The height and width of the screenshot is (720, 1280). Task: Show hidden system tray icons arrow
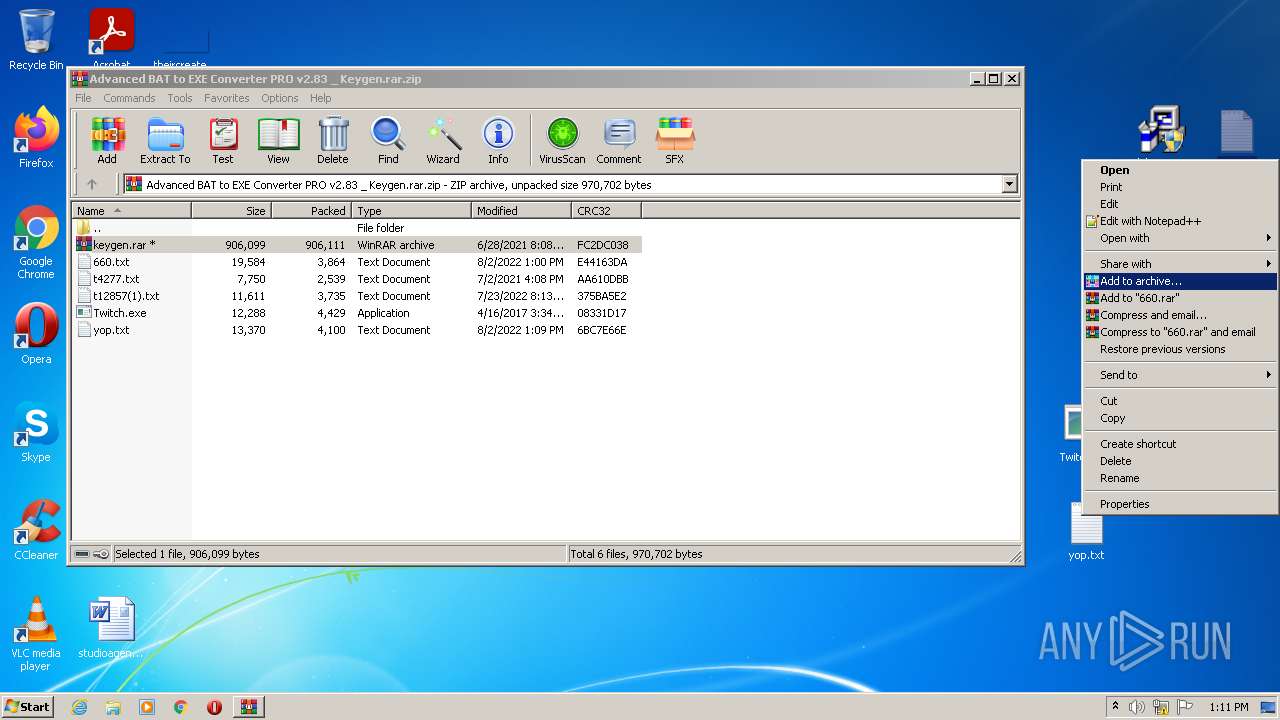(x=1115, y=707)
